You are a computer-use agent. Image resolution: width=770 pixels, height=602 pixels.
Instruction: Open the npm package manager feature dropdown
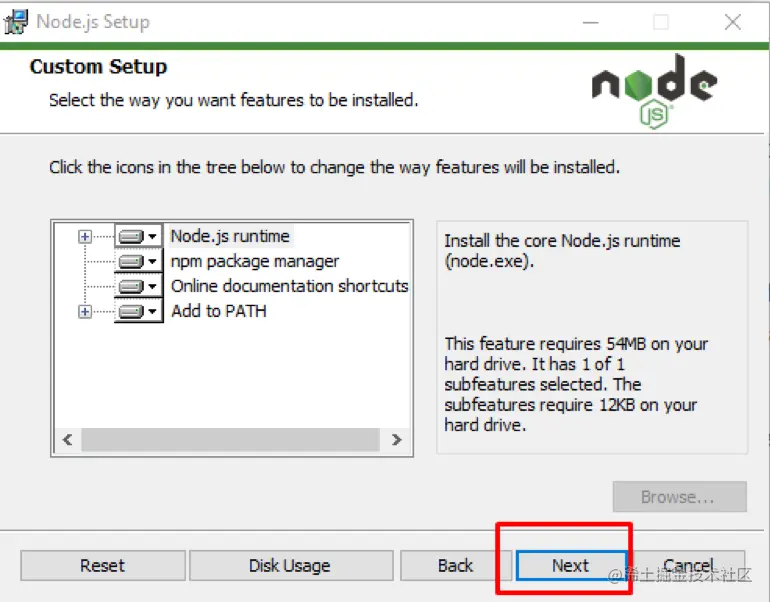(138, 261)
